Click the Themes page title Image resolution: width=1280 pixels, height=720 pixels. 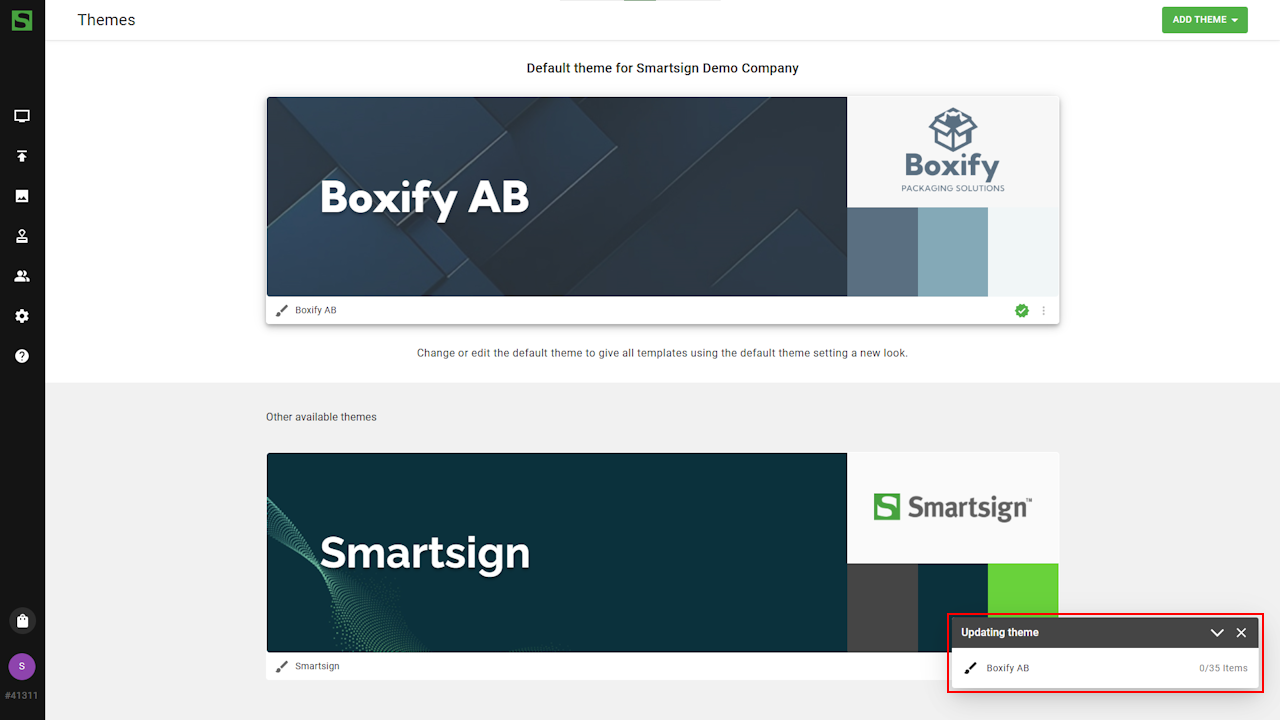[106, 20]
